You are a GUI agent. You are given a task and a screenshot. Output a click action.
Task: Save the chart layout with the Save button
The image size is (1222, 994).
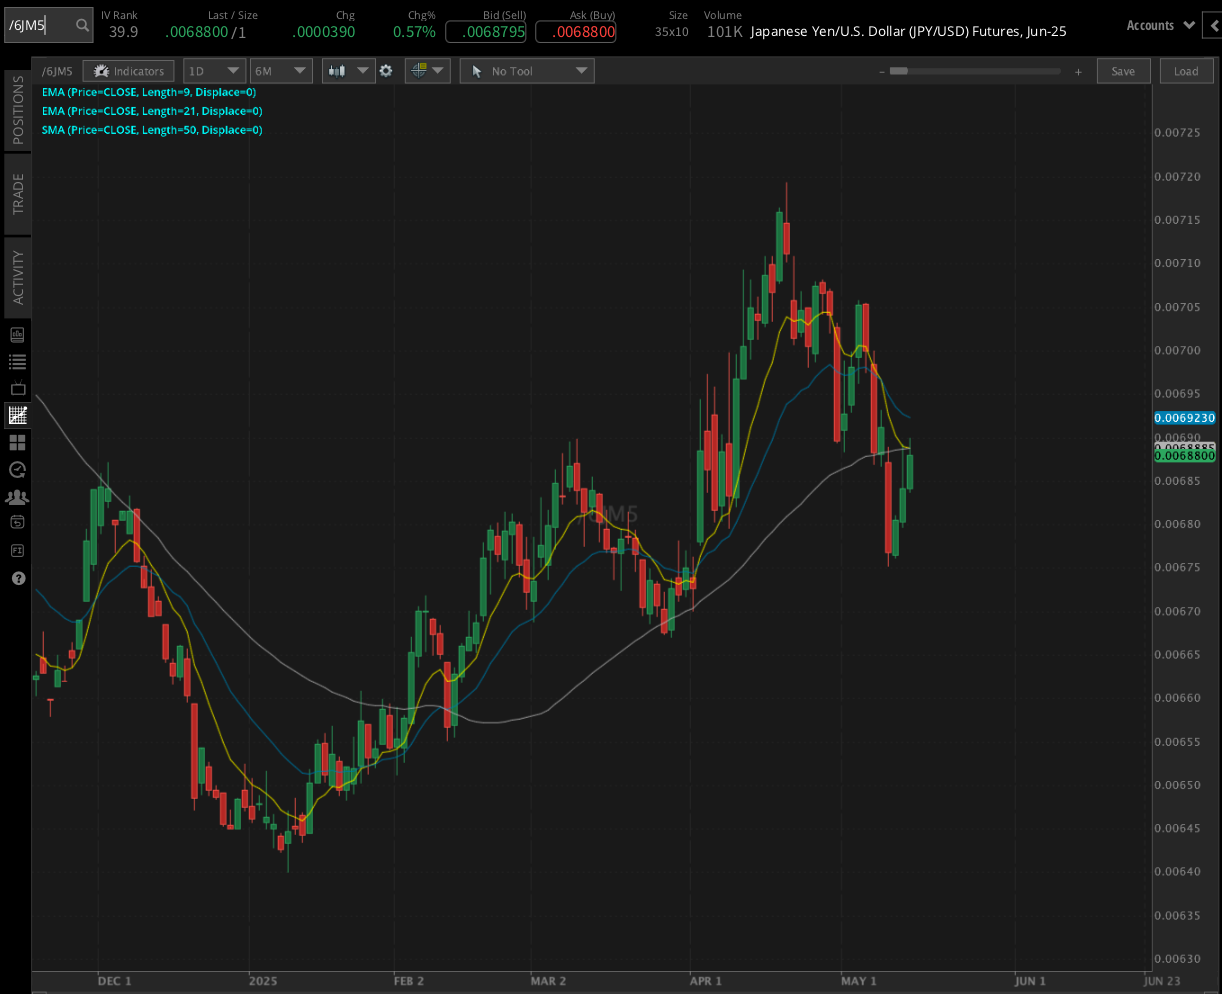[x=1123, y=70]
